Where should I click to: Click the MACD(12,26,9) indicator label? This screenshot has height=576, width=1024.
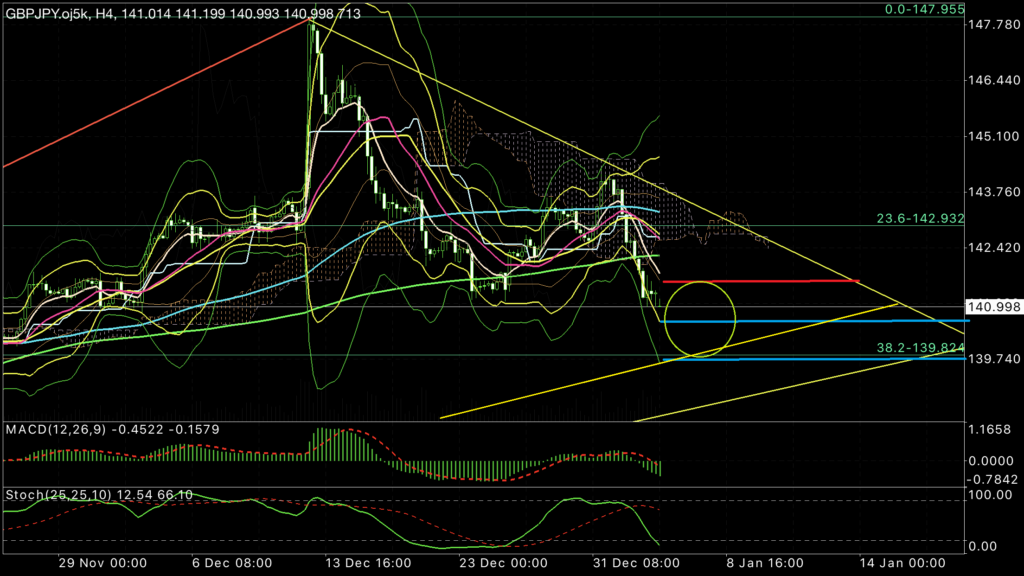pos(112,430)
